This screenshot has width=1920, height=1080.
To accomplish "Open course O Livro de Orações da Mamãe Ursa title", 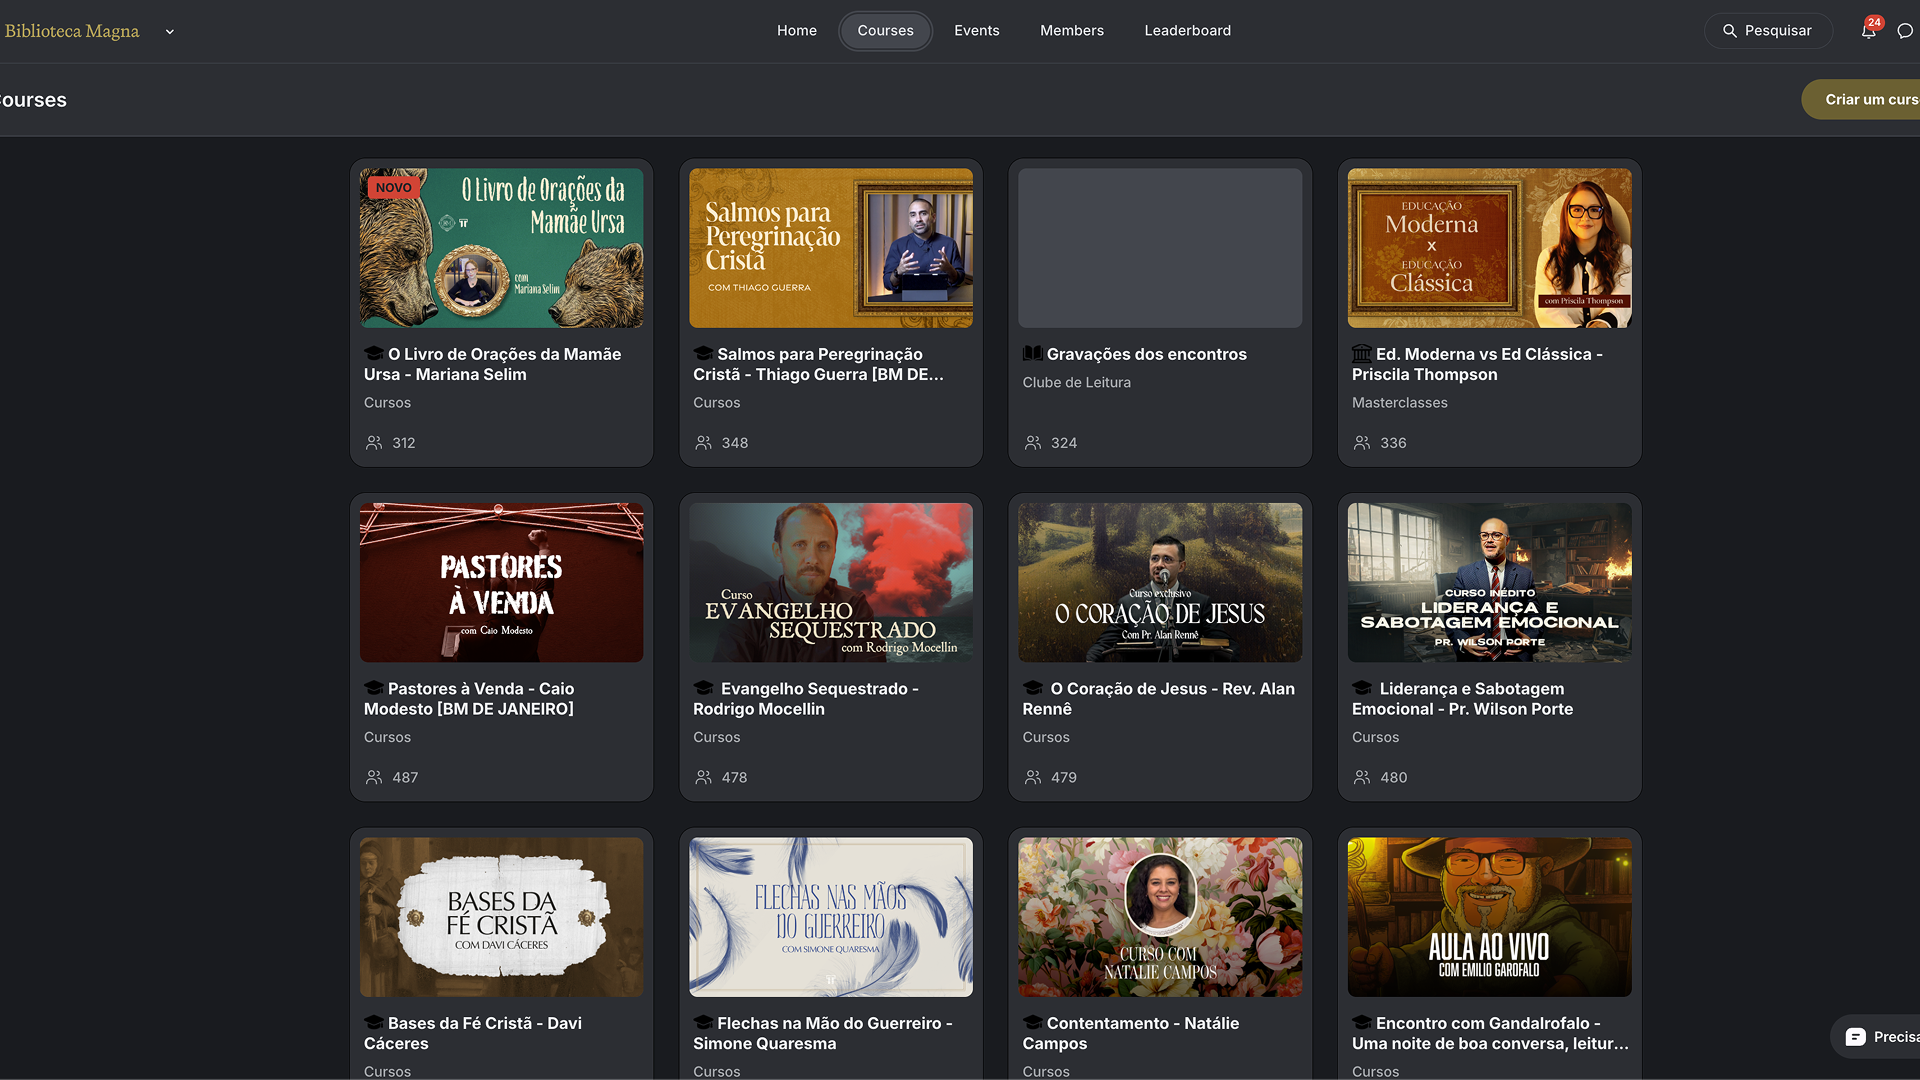I will [x=493, y=364].
